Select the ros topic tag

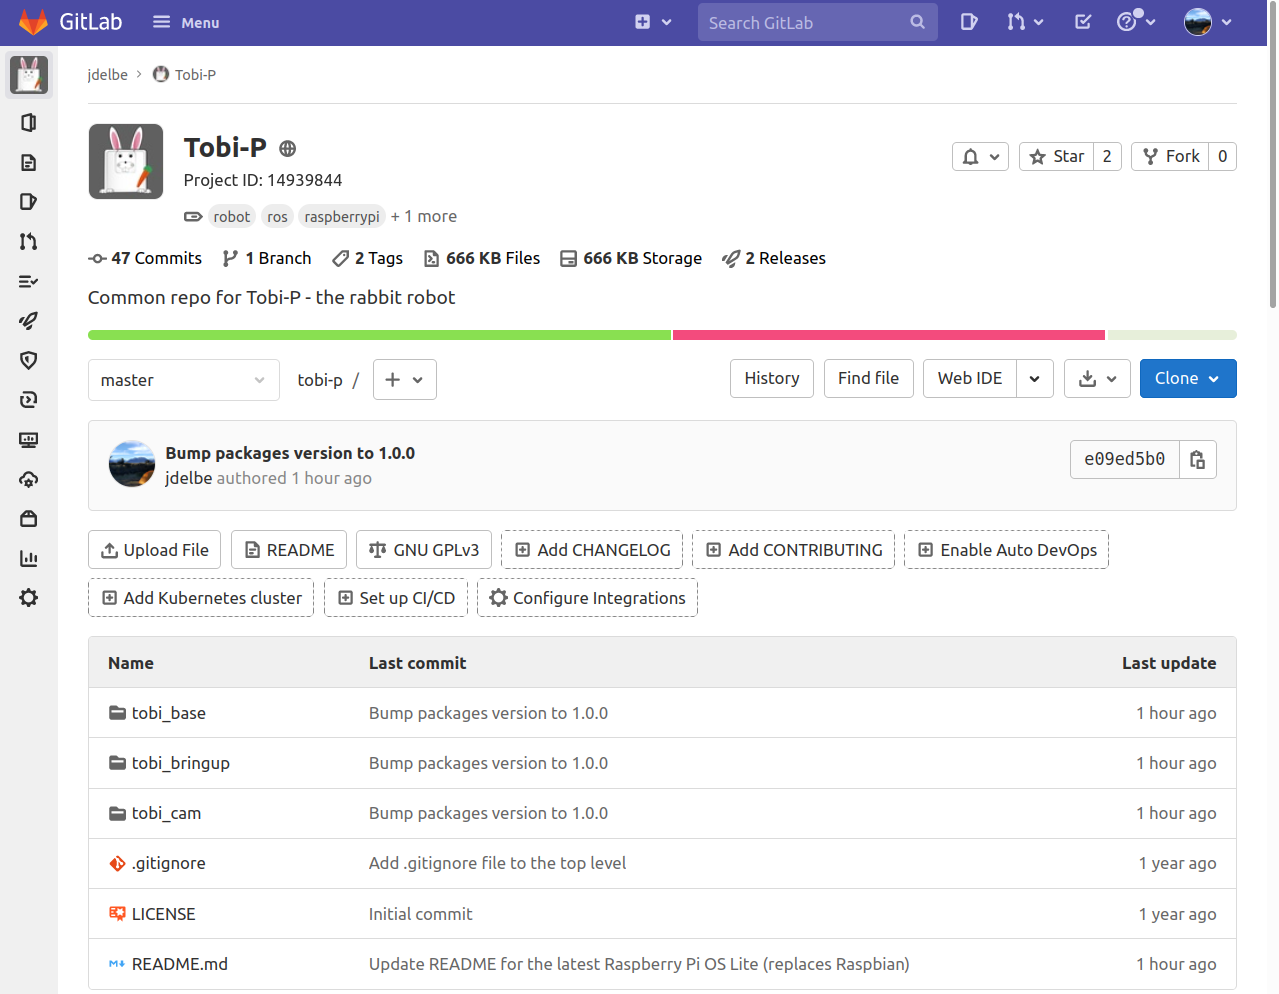[x=277, y=217]
